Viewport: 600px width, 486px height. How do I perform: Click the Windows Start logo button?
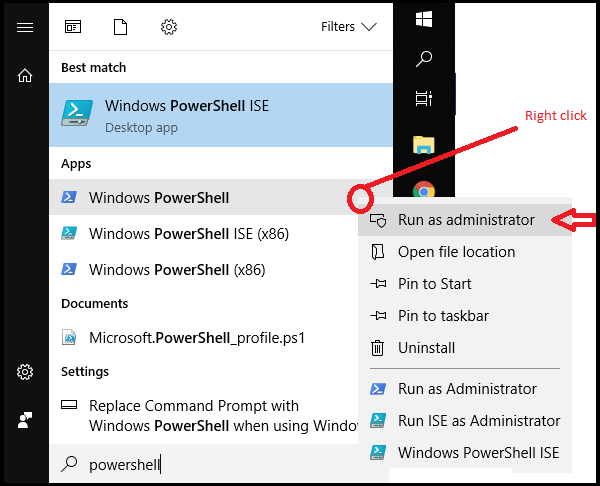point(424,19)
